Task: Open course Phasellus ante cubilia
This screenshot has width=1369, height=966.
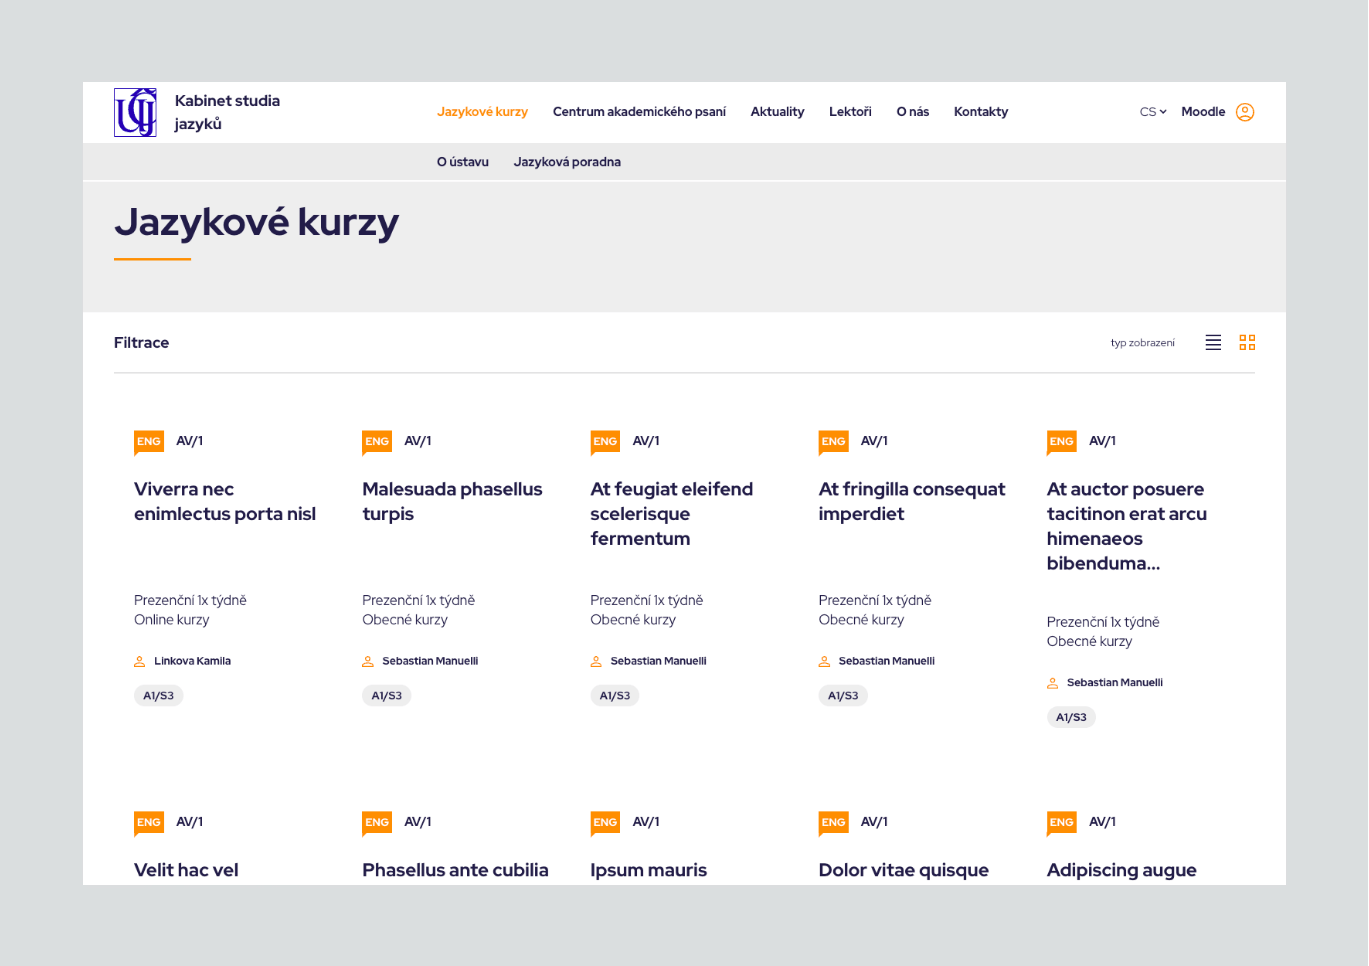Action: 455,870
